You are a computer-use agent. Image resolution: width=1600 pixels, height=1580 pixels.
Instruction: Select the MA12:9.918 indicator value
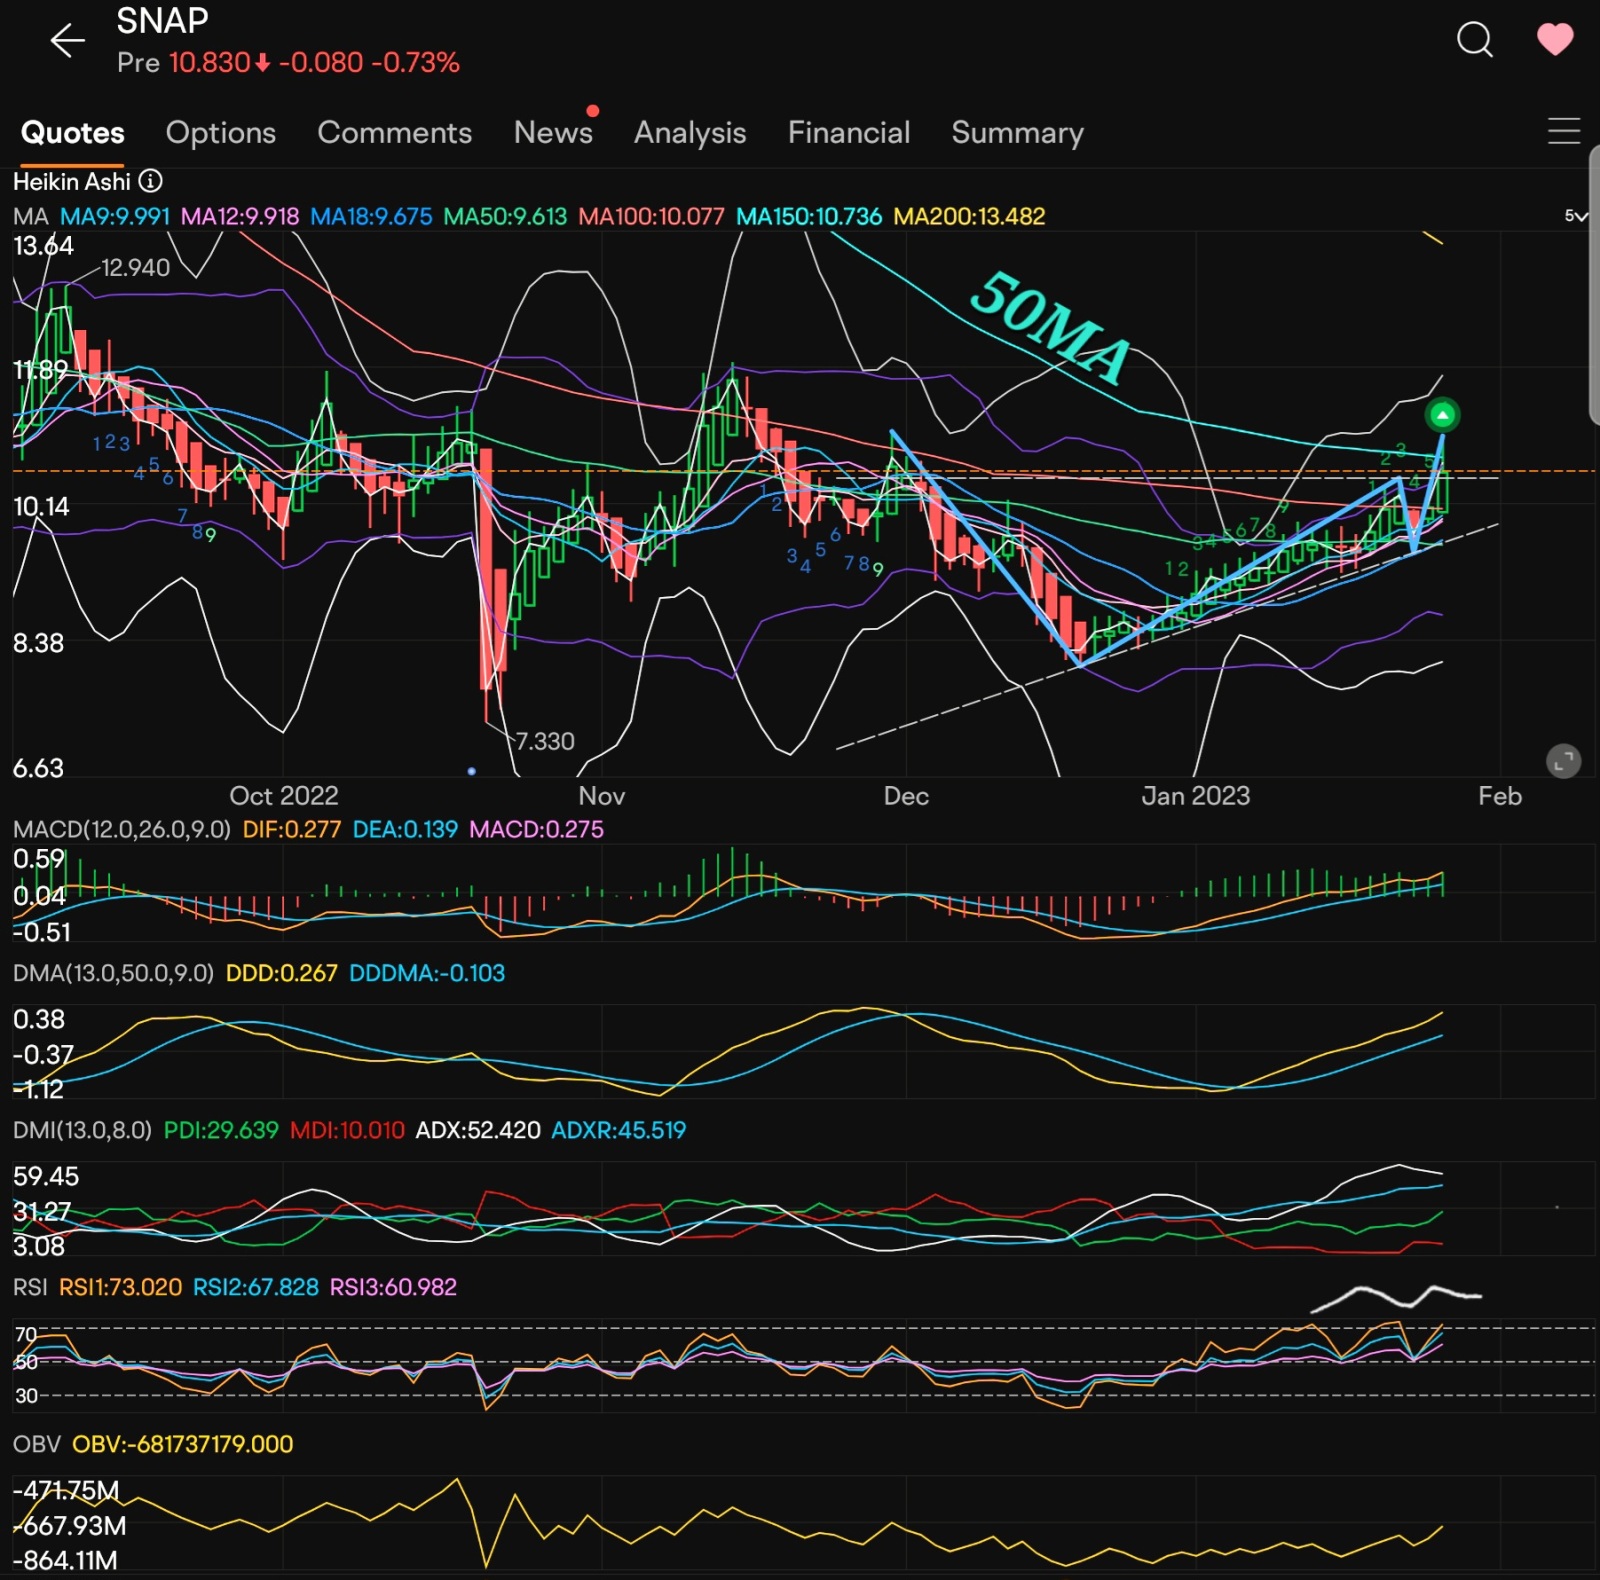[240, 217]
